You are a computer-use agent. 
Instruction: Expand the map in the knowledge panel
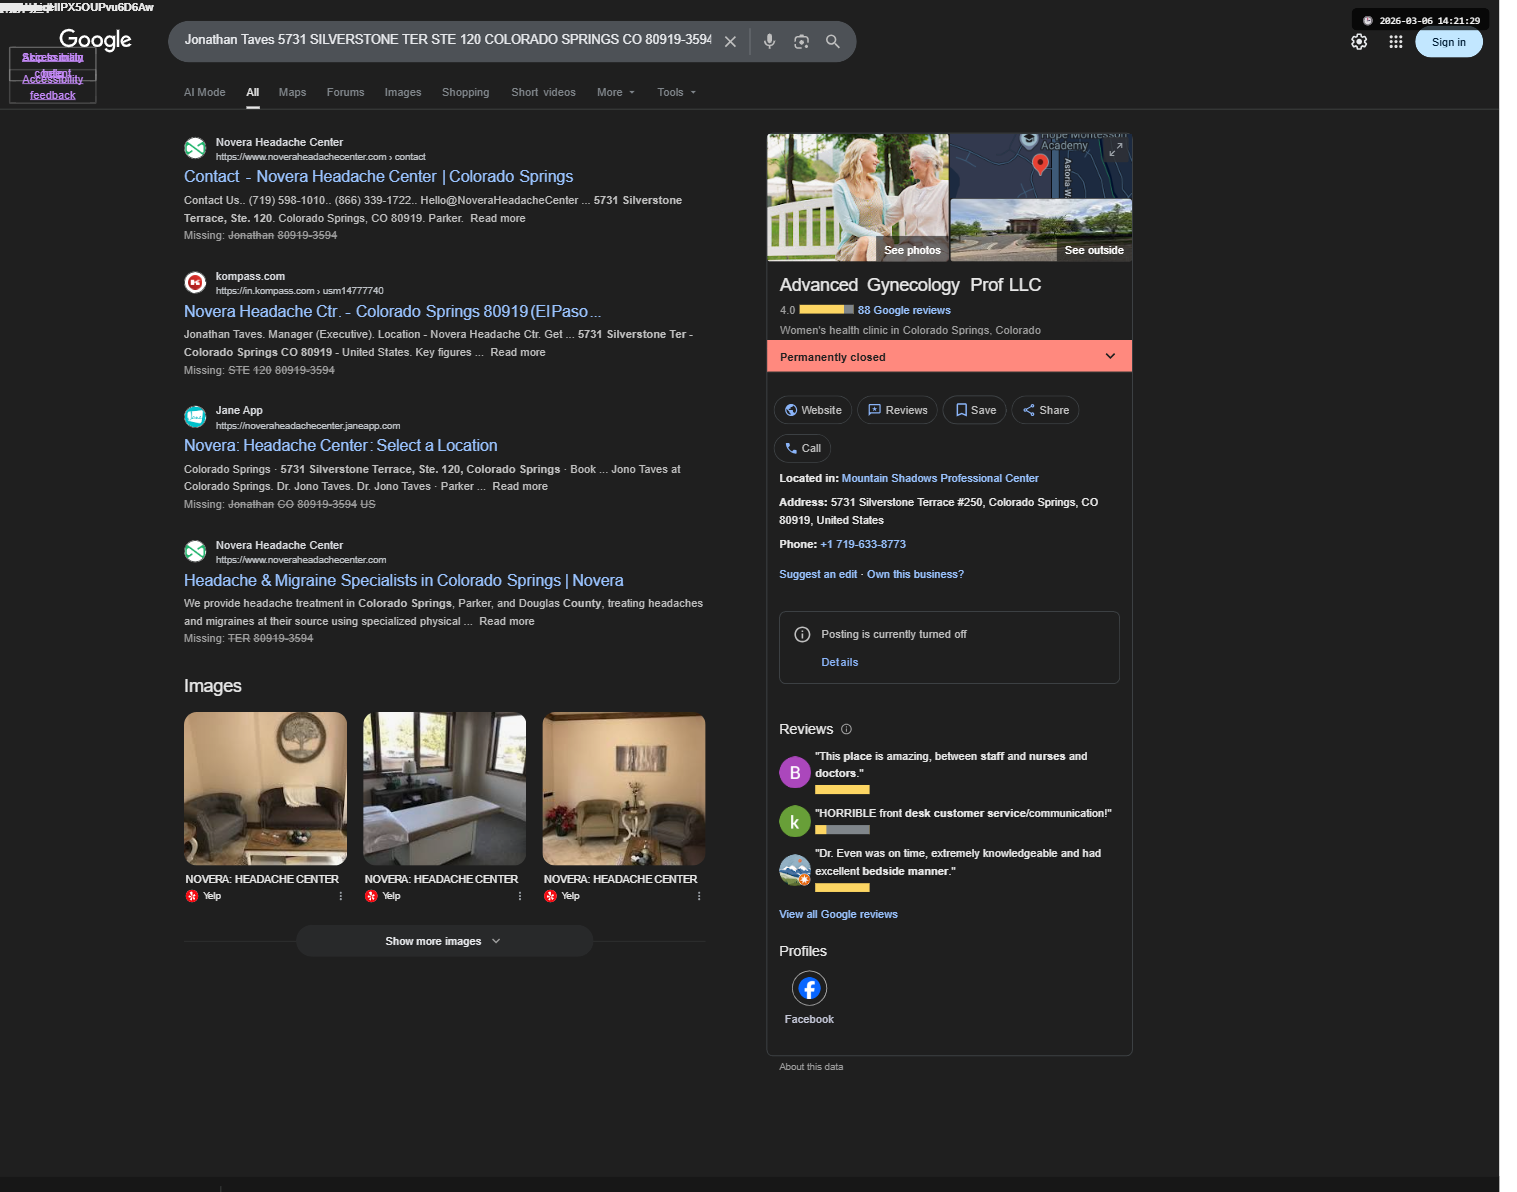pos(1116,149)
